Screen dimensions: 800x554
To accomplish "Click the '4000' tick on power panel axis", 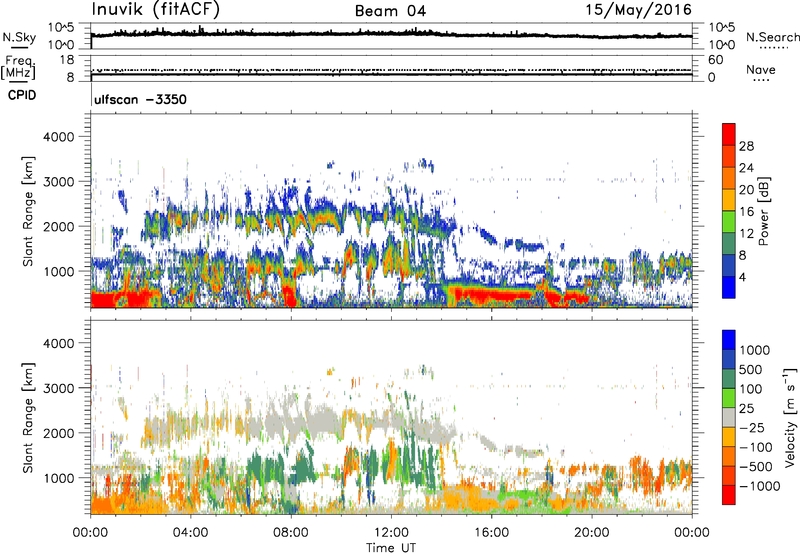I will tap(58, 137).
